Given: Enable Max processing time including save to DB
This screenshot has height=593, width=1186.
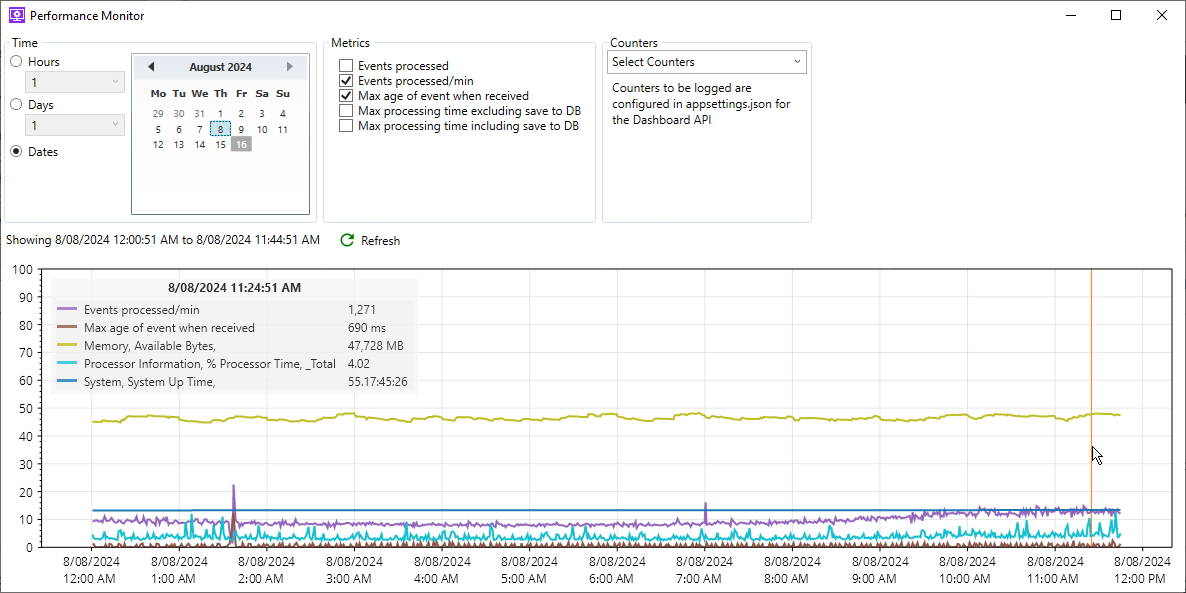Looking at the screenshot, I should 347,126.
